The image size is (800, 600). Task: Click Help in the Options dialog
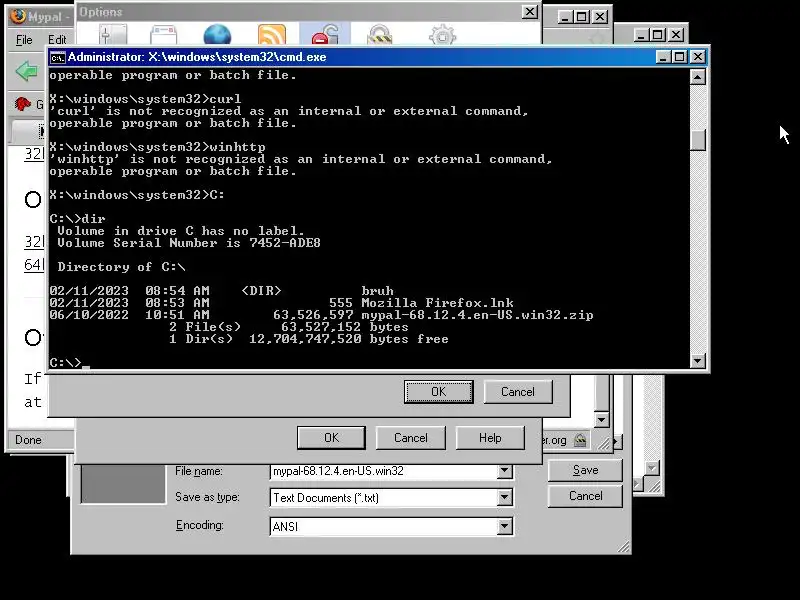coord(490,438)
